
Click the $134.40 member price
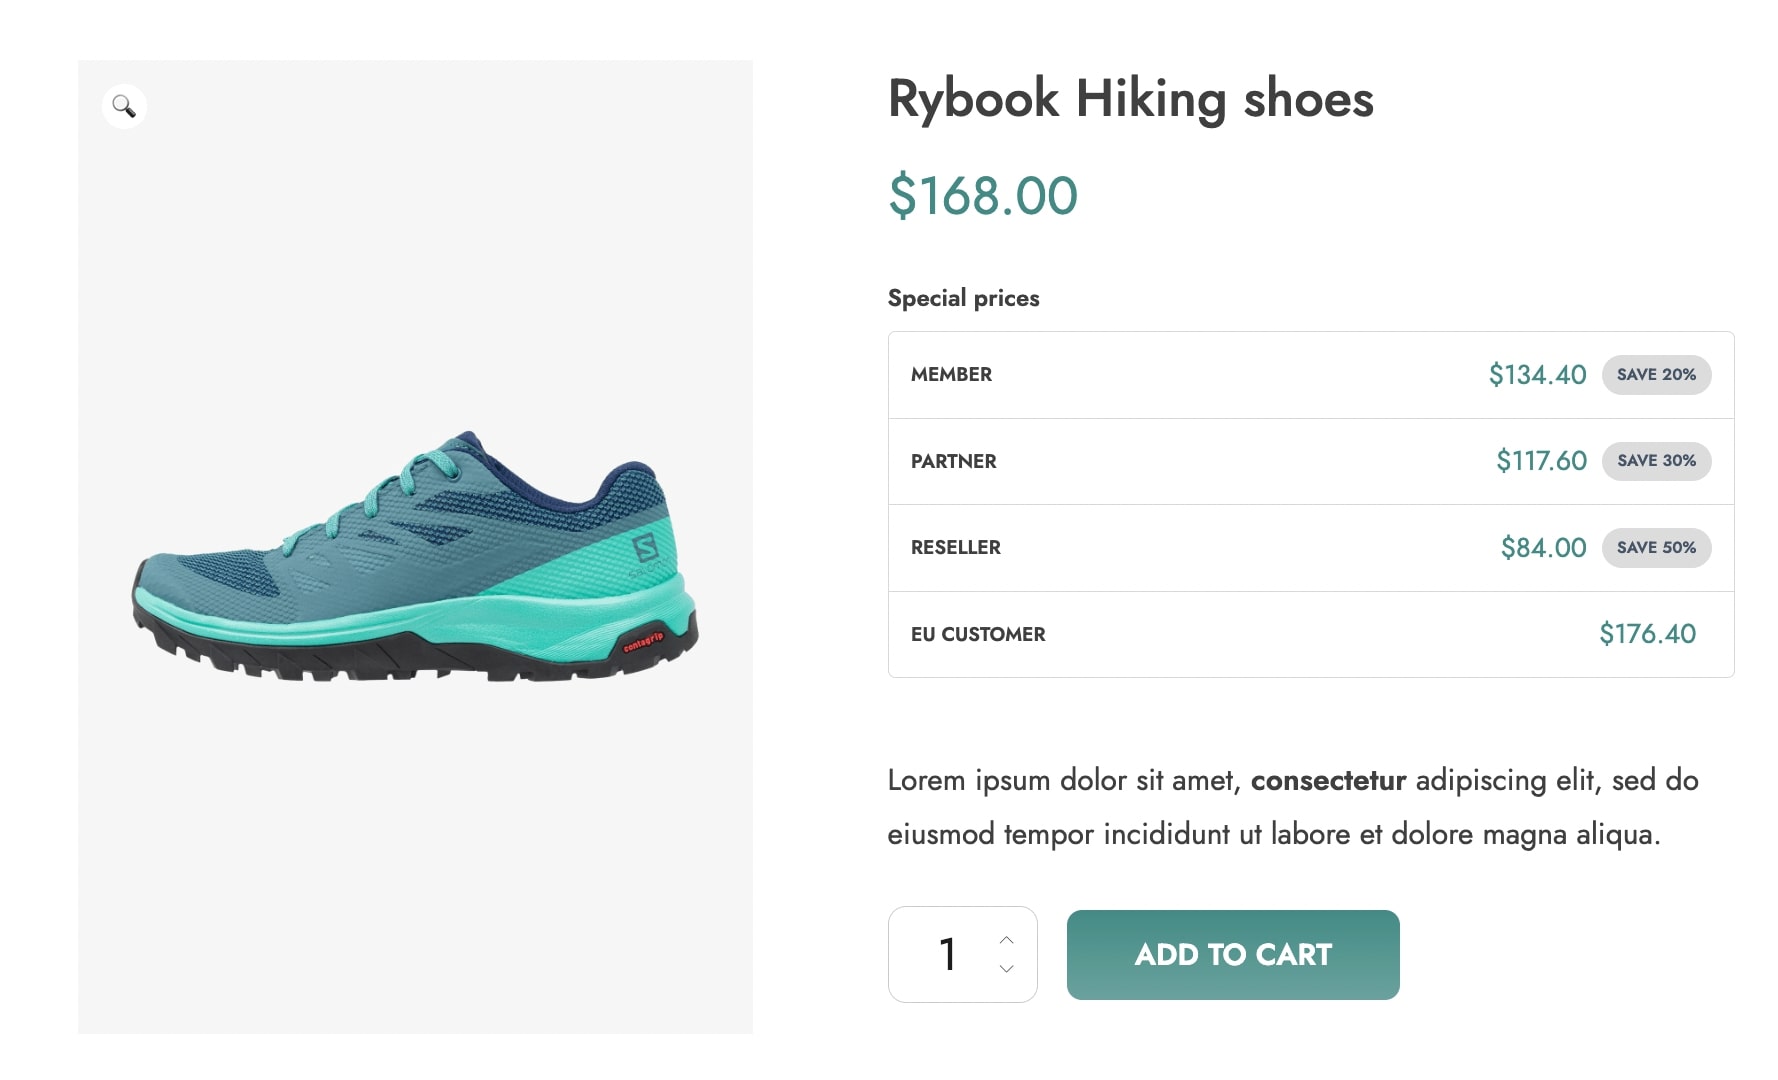(x=1537, y=375)
